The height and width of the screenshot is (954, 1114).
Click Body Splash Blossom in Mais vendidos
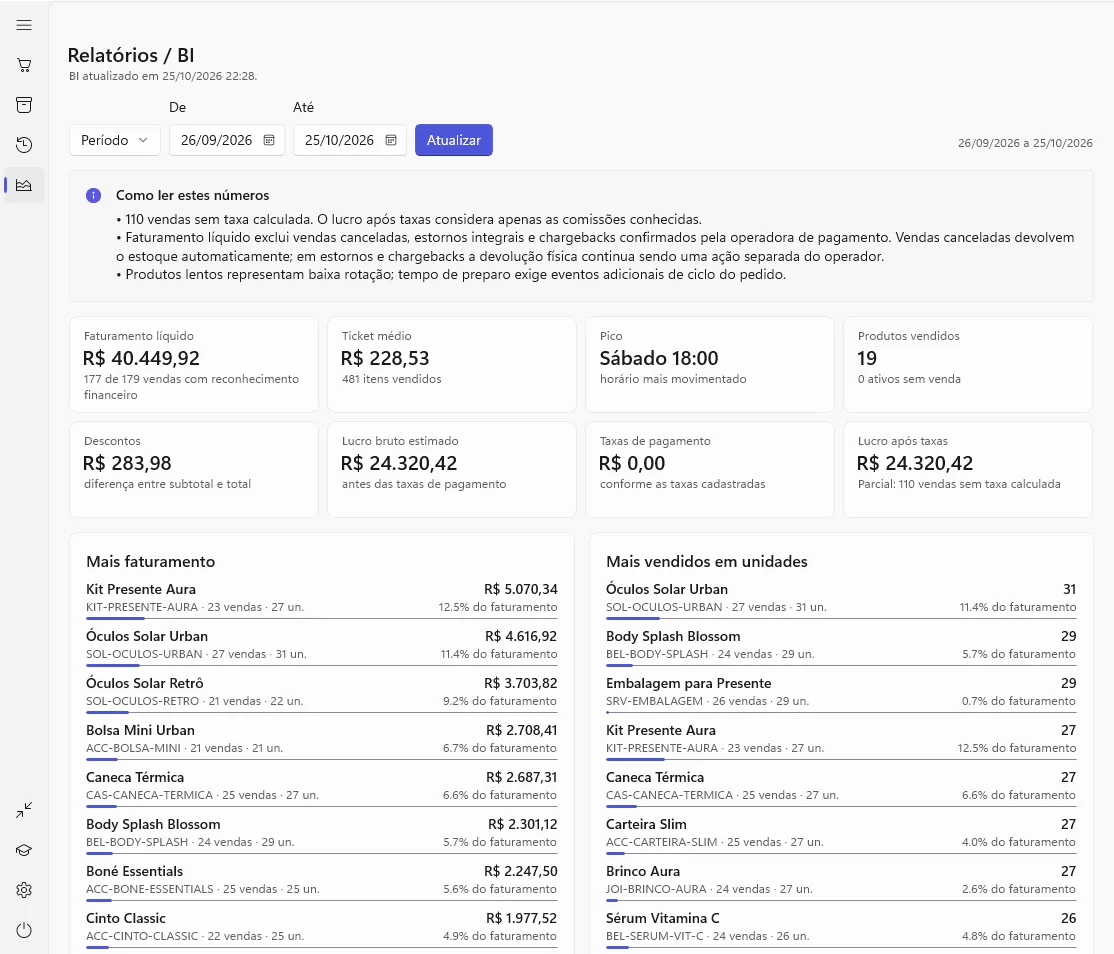point(841,645)
